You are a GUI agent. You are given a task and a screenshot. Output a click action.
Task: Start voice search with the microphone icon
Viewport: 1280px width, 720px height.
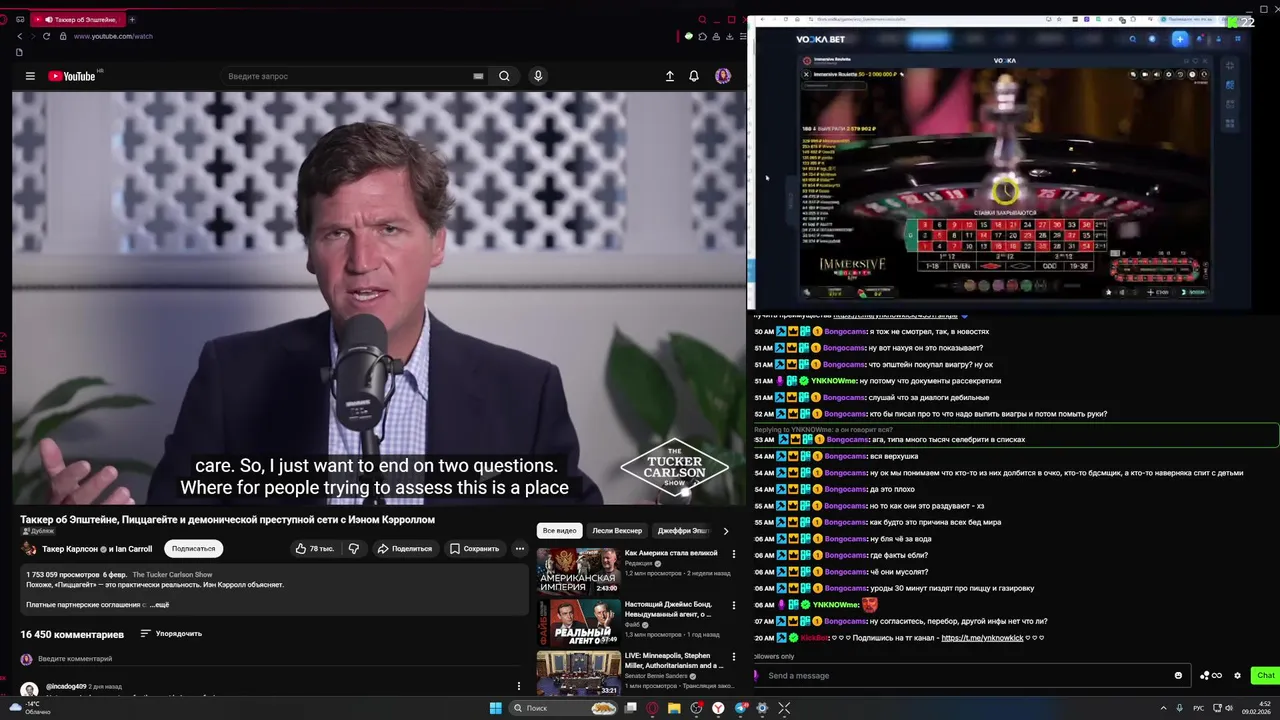click(x=538, y=76)
